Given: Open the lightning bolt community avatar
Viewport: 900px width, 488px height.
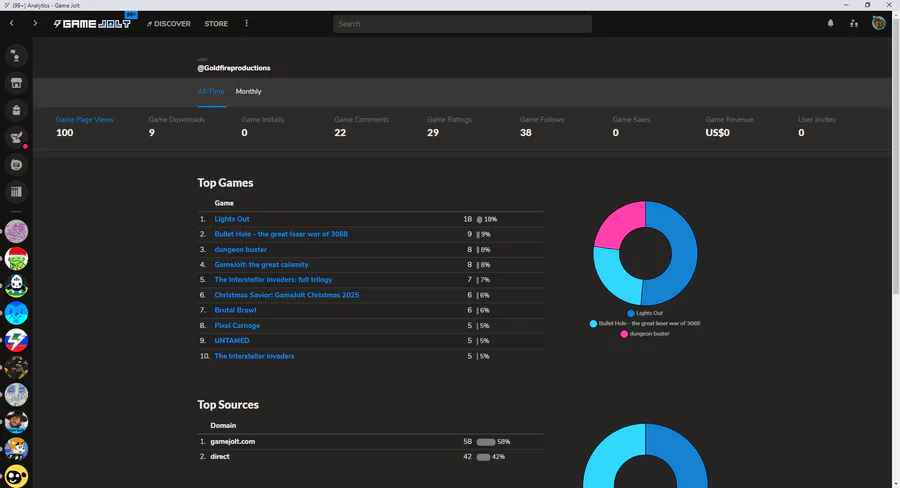Looking at the screenshot, I should (x=16, y=340).
